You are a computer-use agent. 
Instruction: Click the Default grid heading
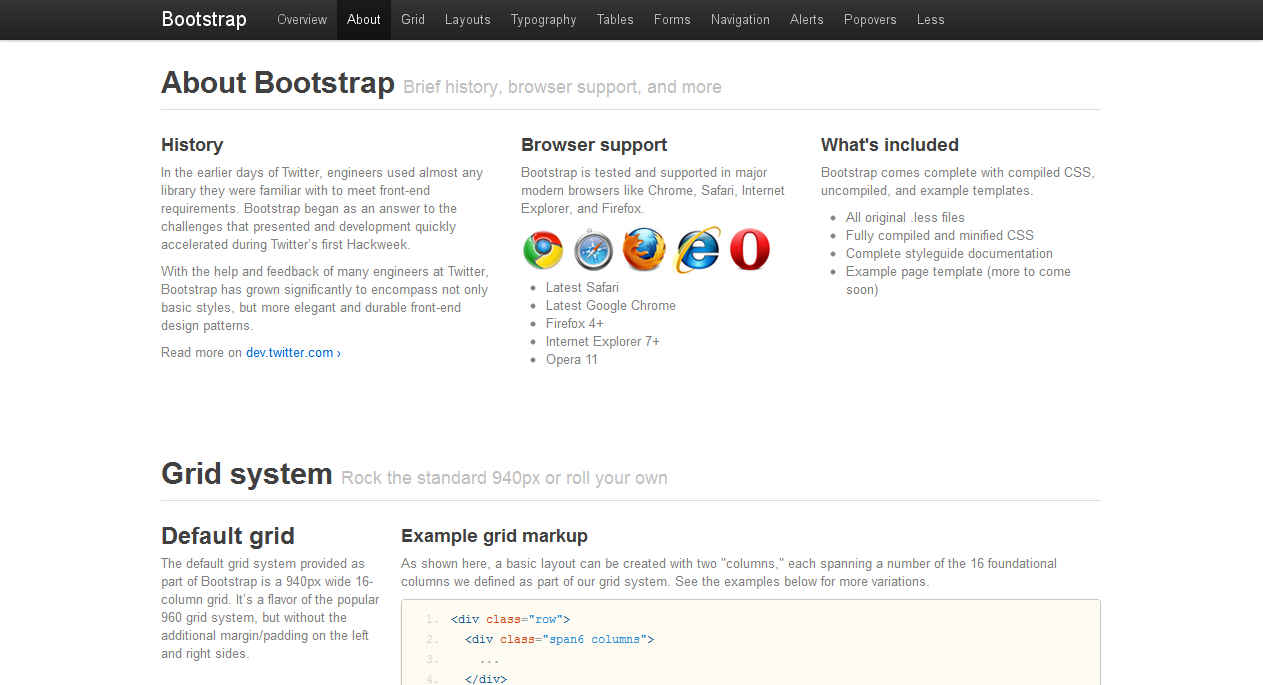click(228, 535)
